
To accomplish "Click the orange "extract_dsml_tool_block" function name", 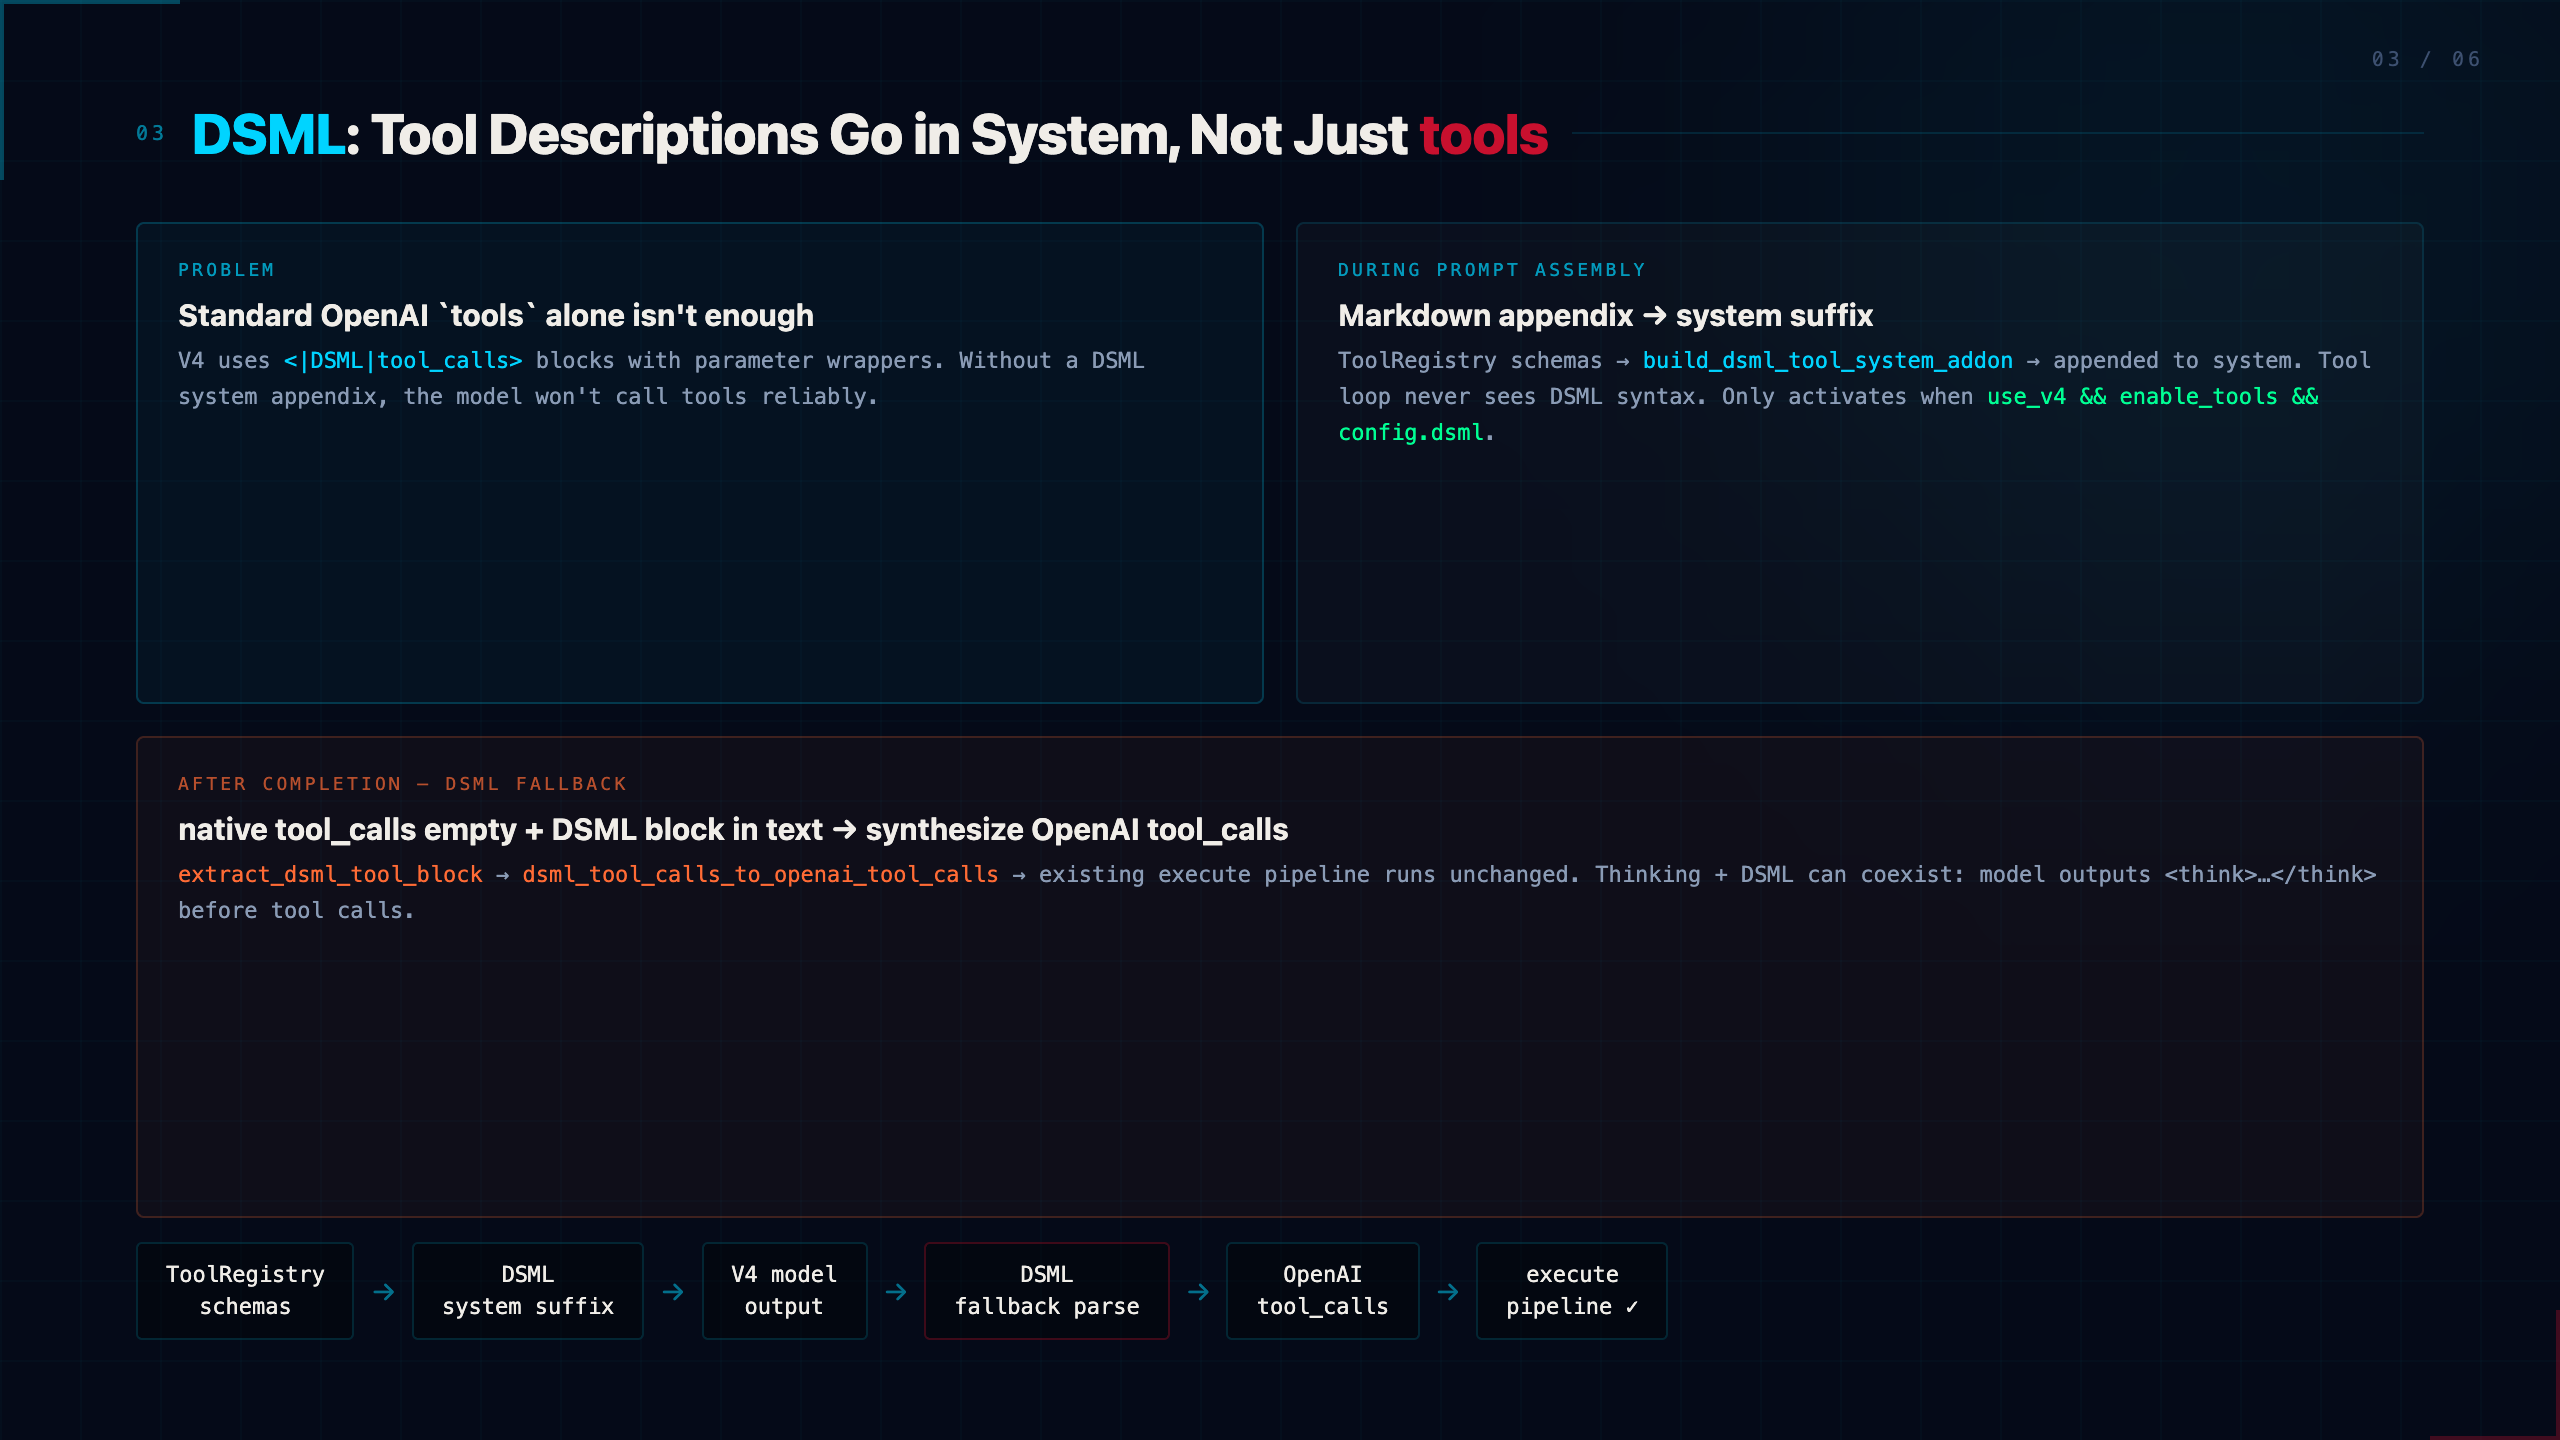I will 330,875.
